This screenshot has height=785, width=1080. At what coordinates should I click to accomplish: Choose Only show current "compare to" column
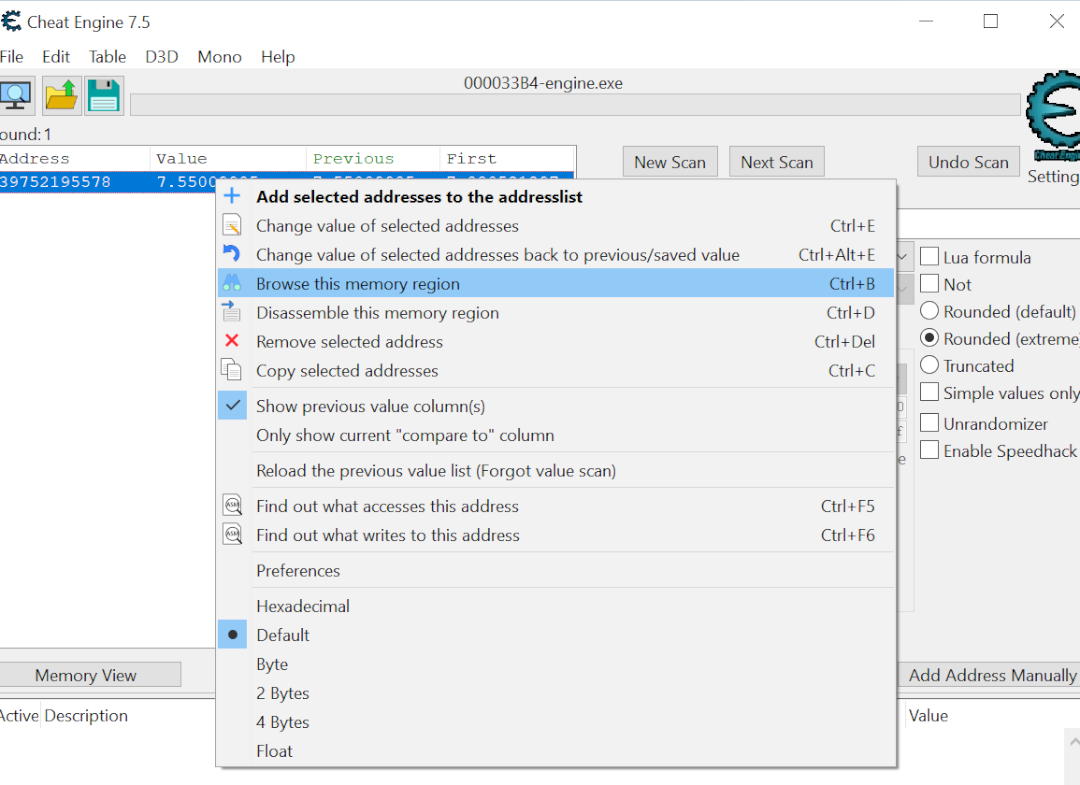[x=556, y=435]
